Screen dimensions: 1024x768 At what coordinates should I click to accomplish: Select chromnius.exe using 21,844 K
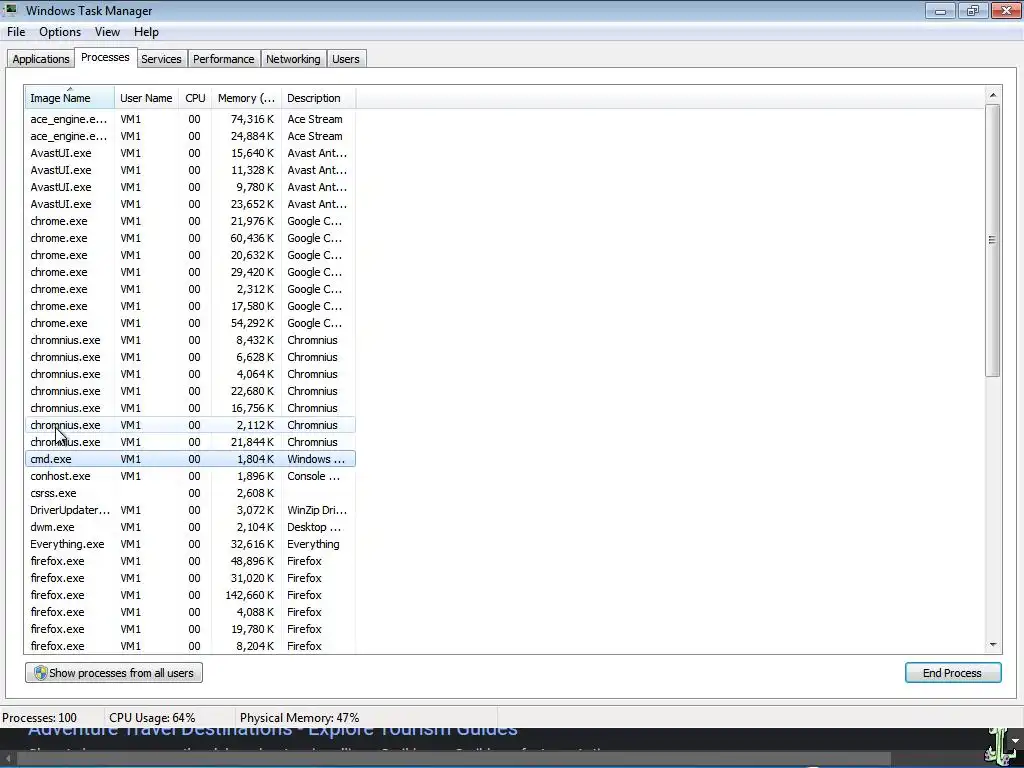[x=190, y=442]
